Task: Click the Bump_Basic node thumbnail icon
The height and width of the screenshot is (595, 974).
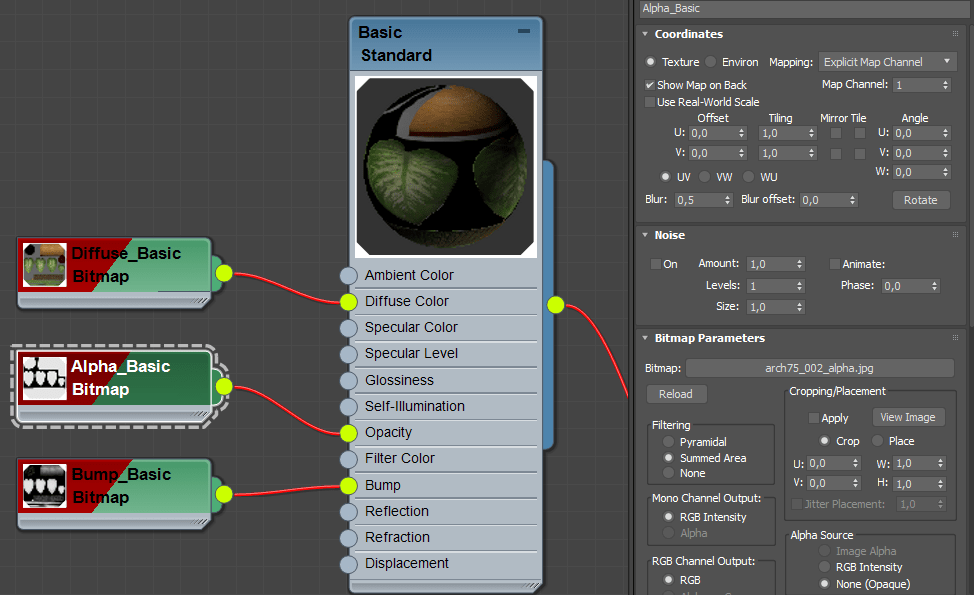Action: 44,486
